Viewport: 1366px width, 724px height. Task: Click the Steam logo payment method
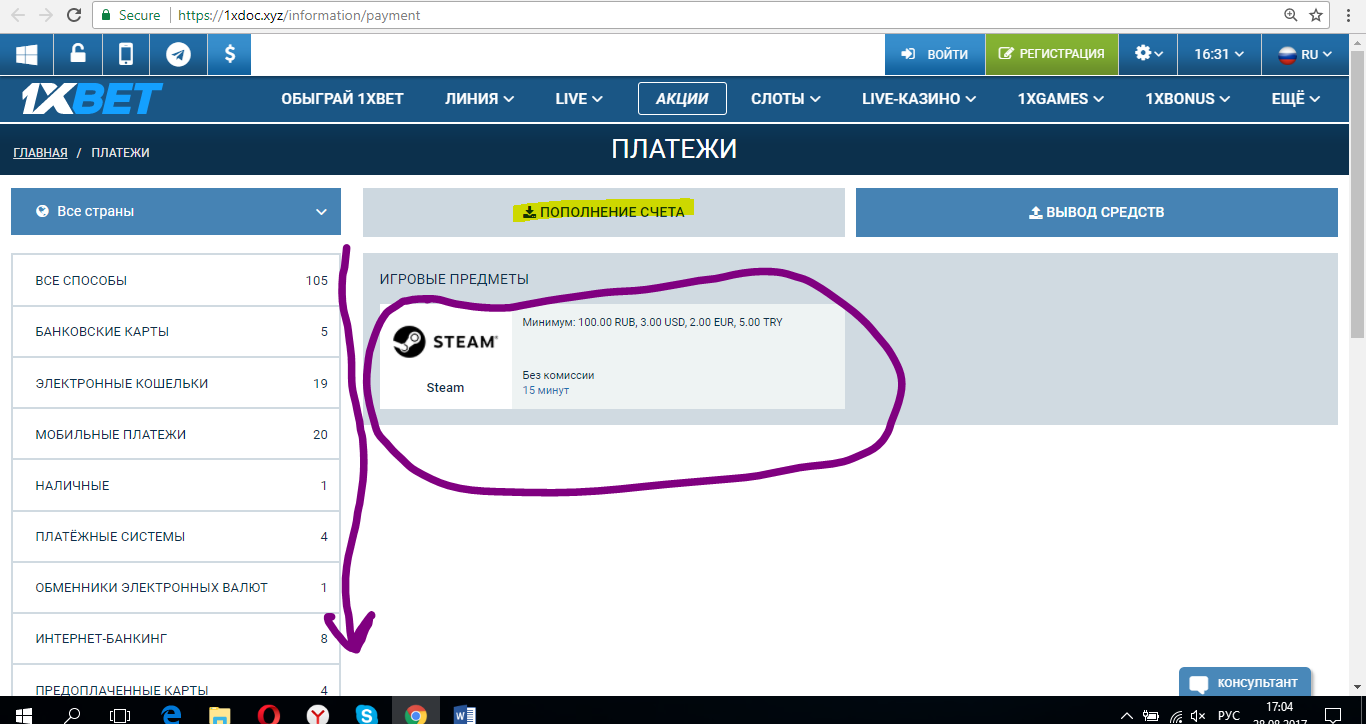pyautogui.click(x=445, y=342)
